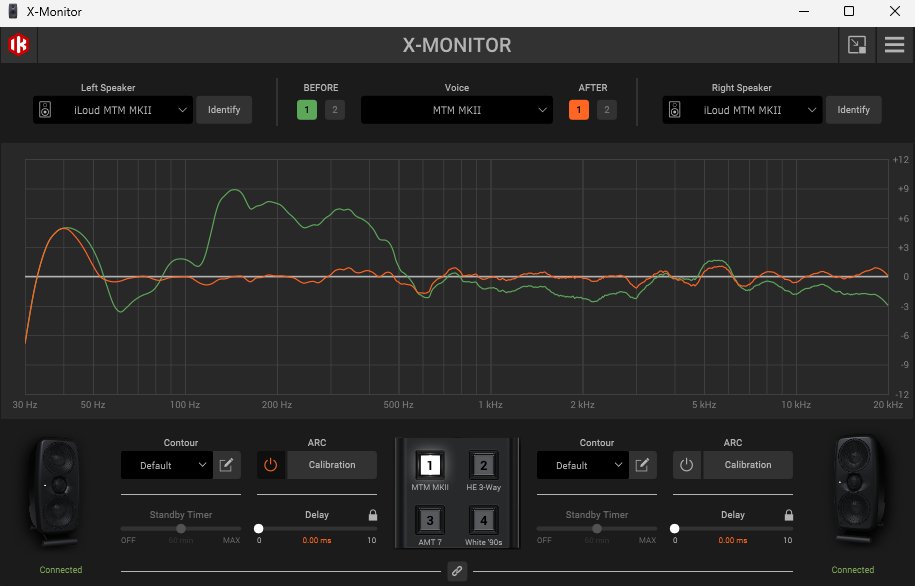The height and width of the screenshot is (586, 915).
Task: Click the left speaker icon in selector
Action: (45, 110)
